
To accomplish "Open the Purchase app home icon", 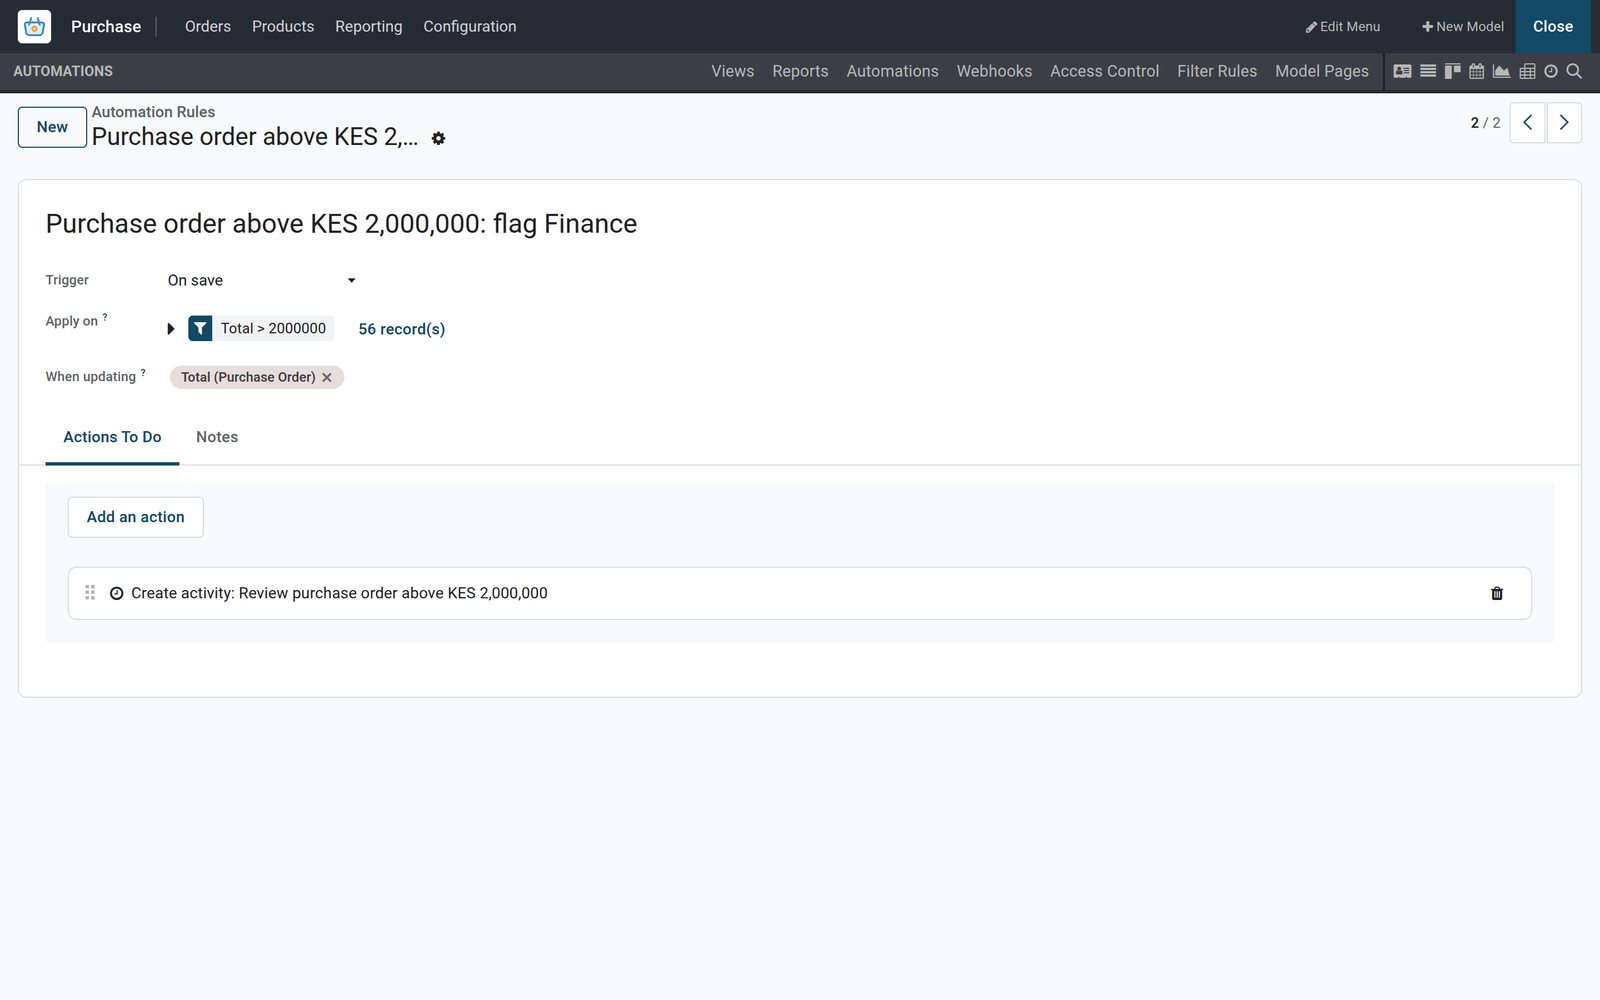I will click(34, 27).
